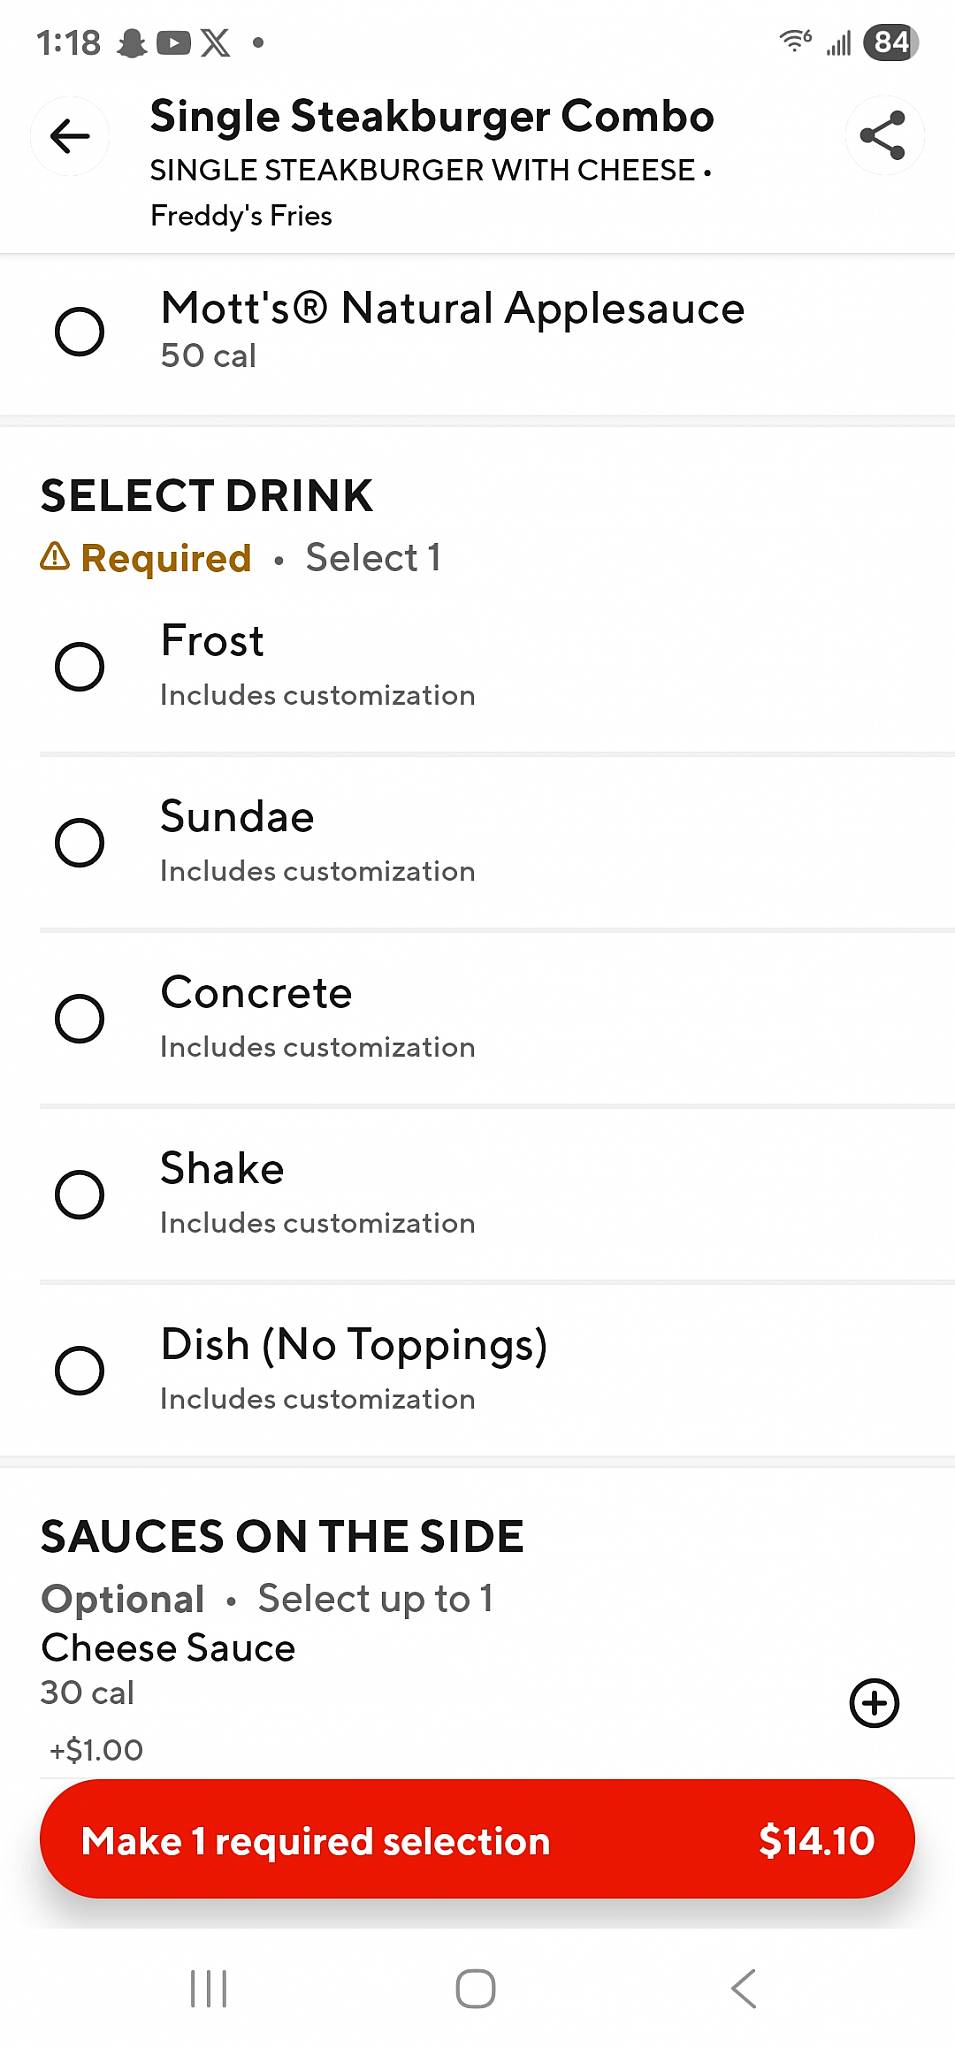The height and width of the screenshot is (2048, 955).
Task: Tap the $14.10 price on button
Action: click(816, 1840)
